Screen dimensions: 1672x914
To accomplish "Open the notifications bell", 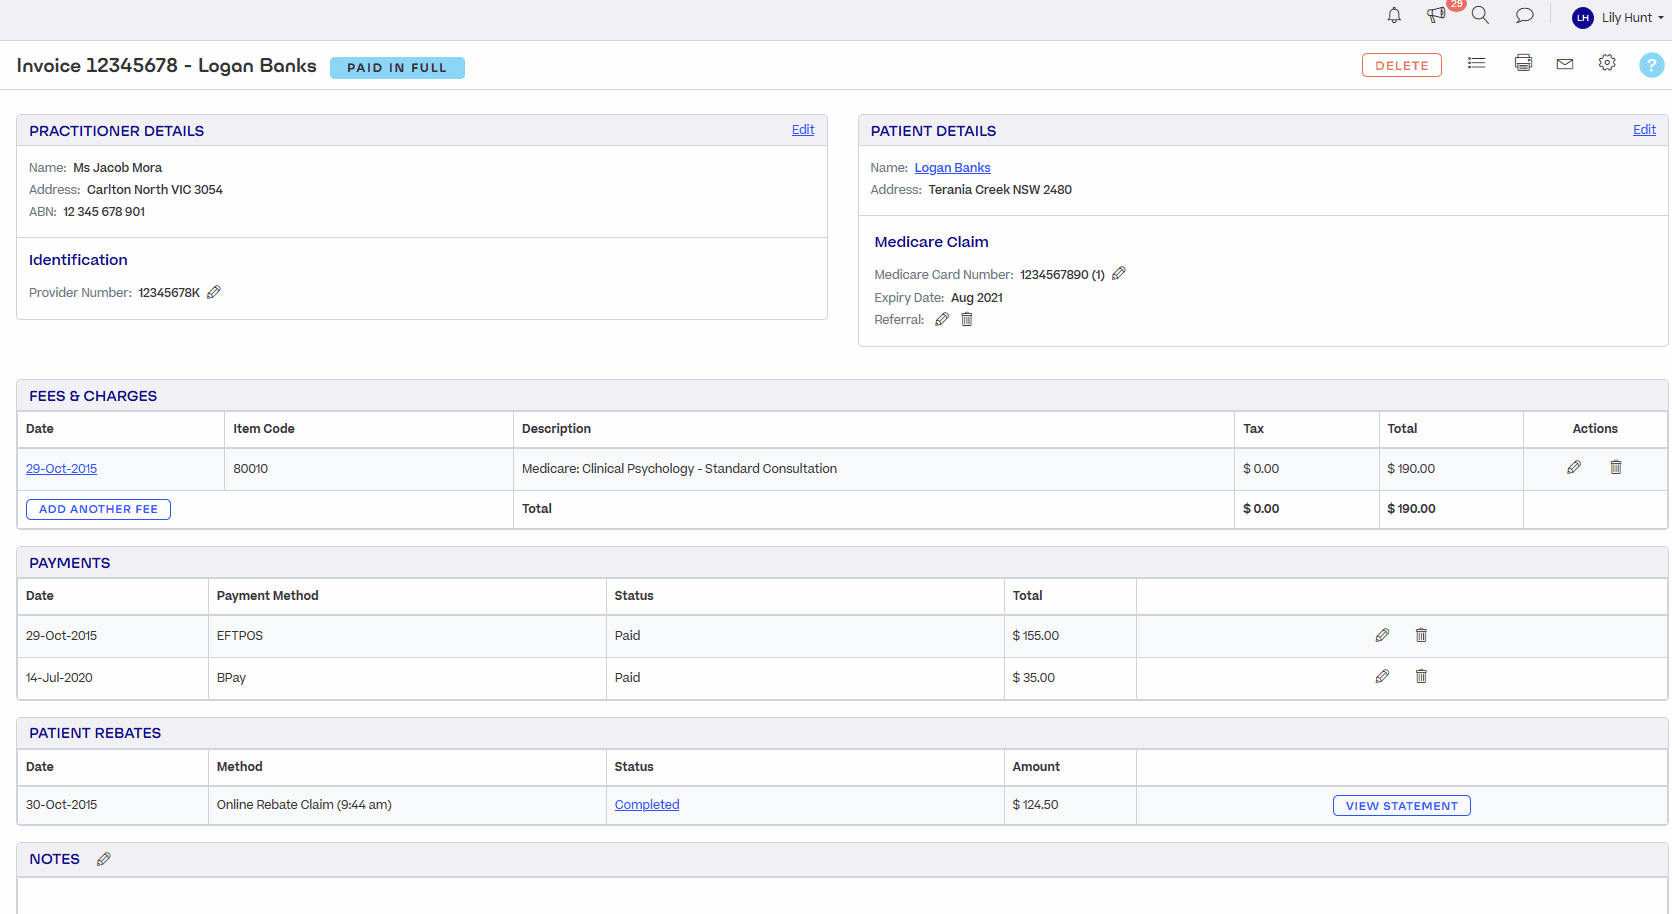I will click(x=1394, y=16).
